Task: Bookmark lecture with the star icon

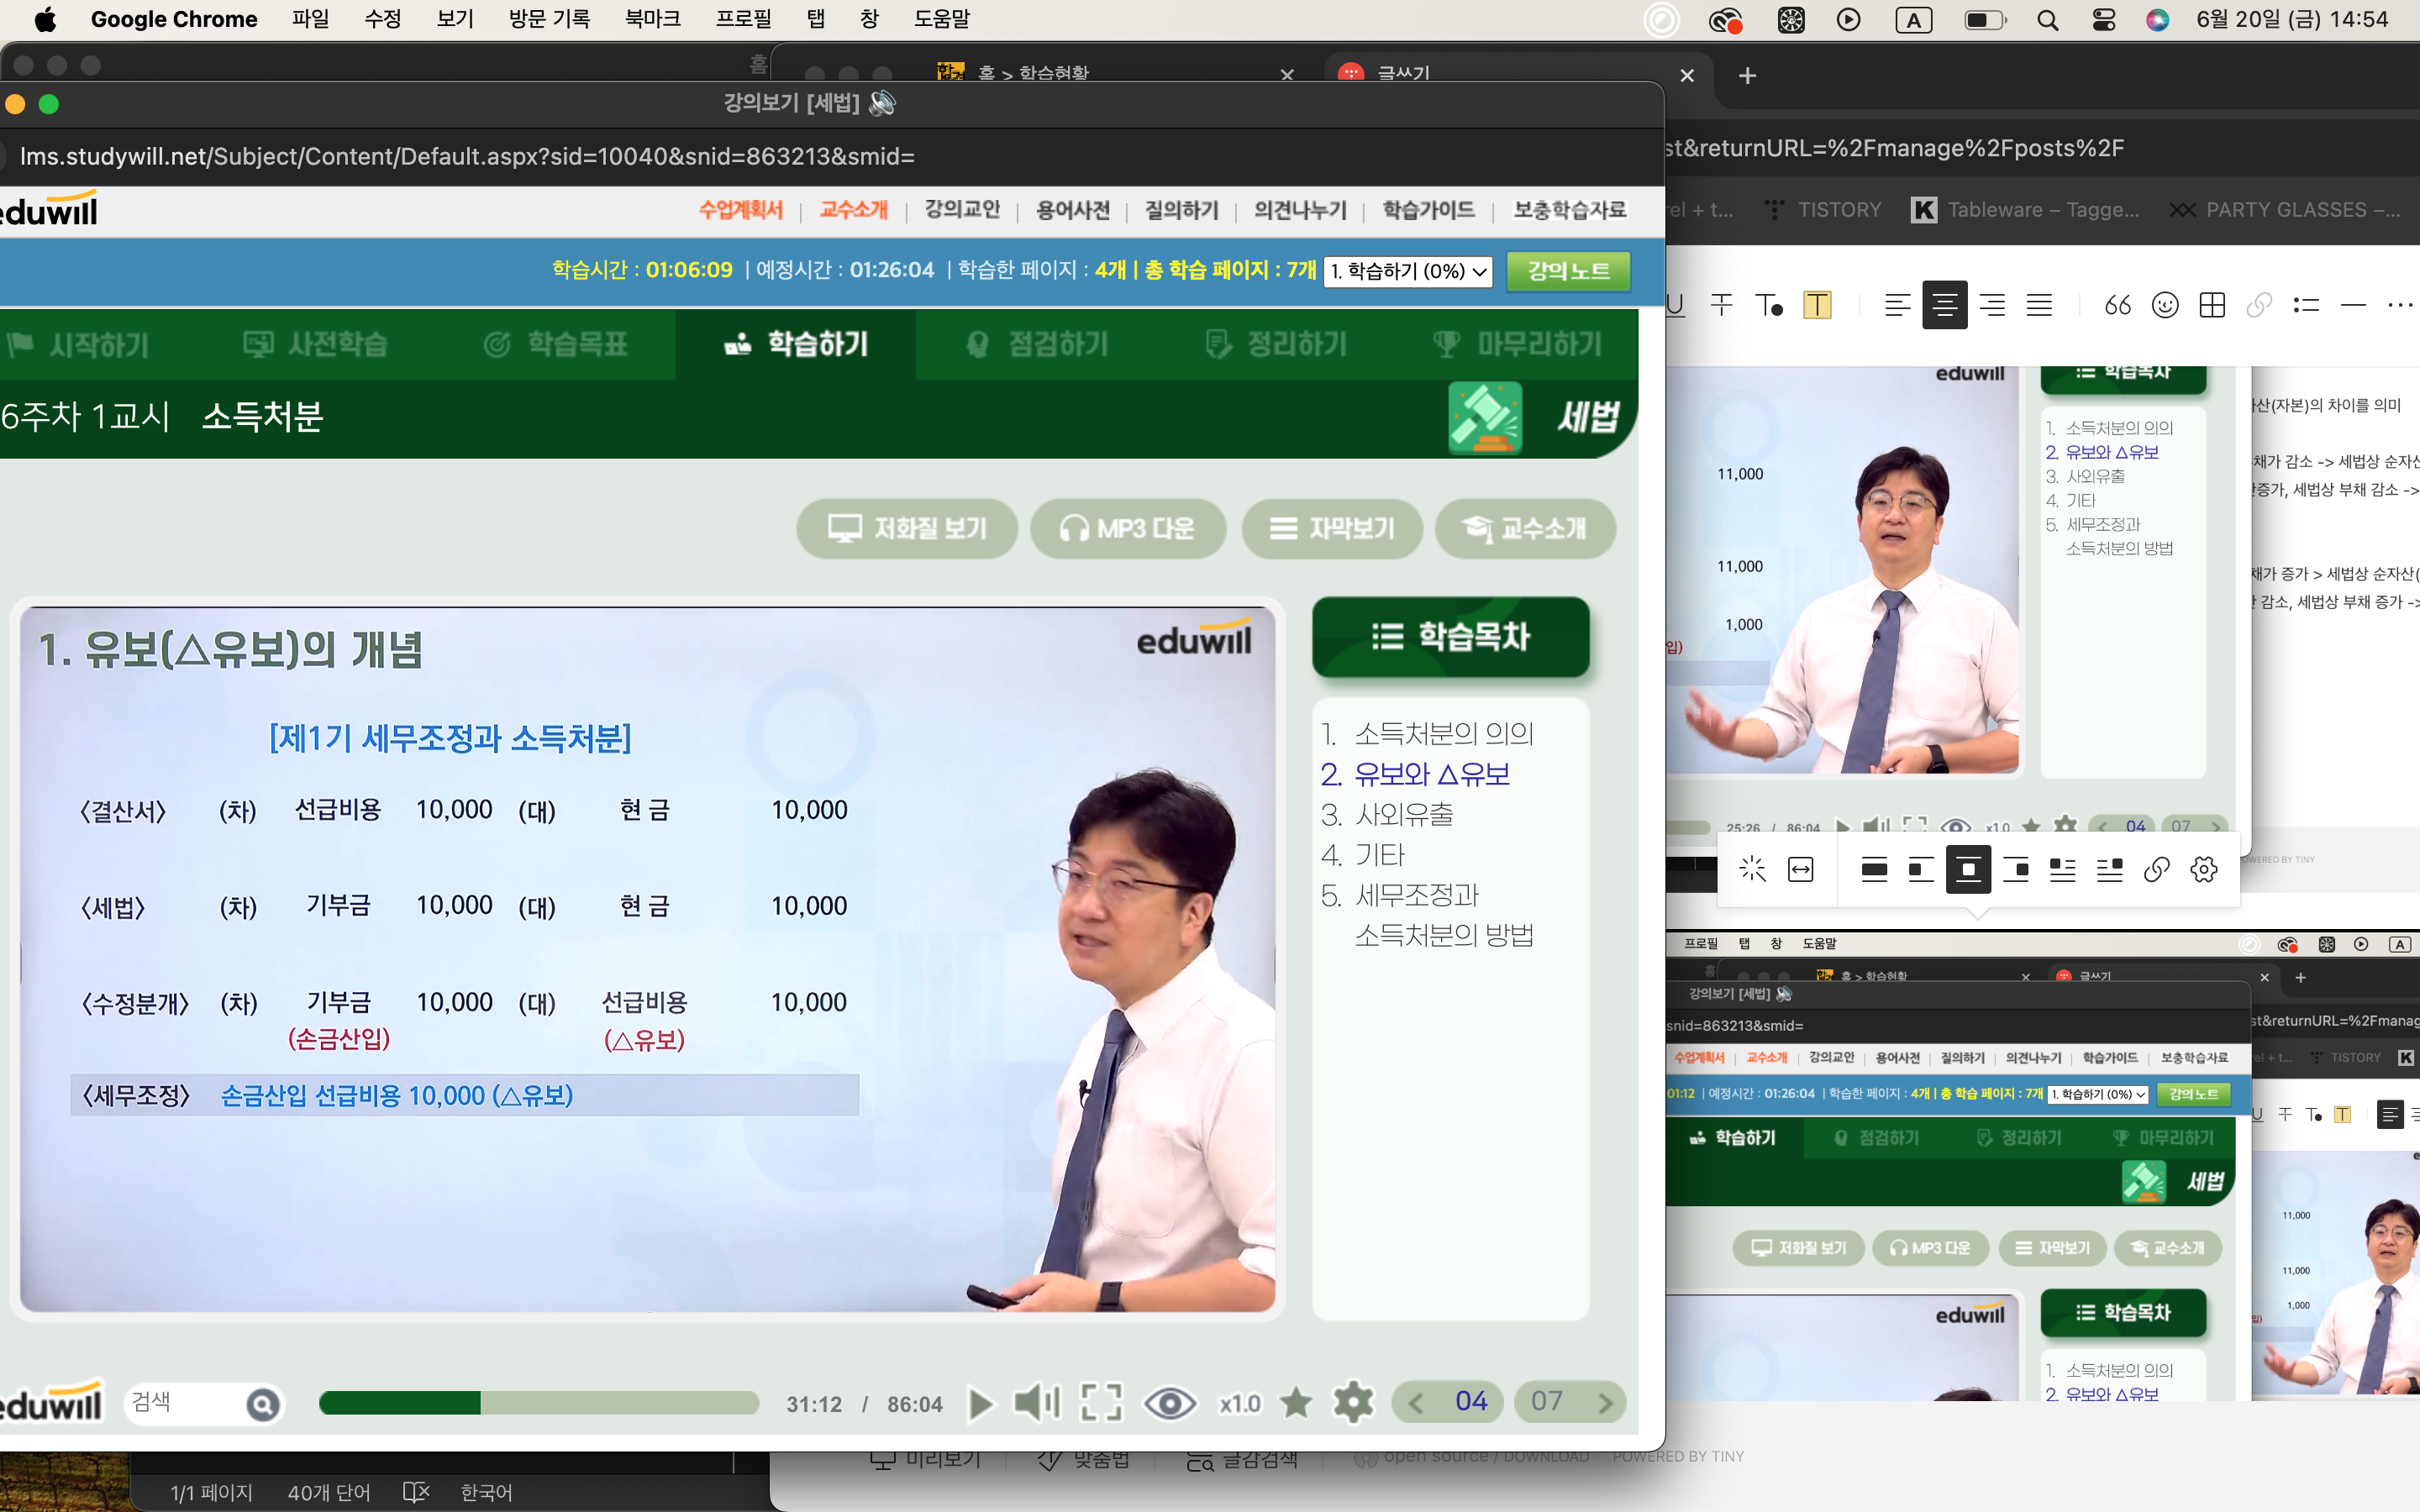Action: click(x=1296, y=1403)
